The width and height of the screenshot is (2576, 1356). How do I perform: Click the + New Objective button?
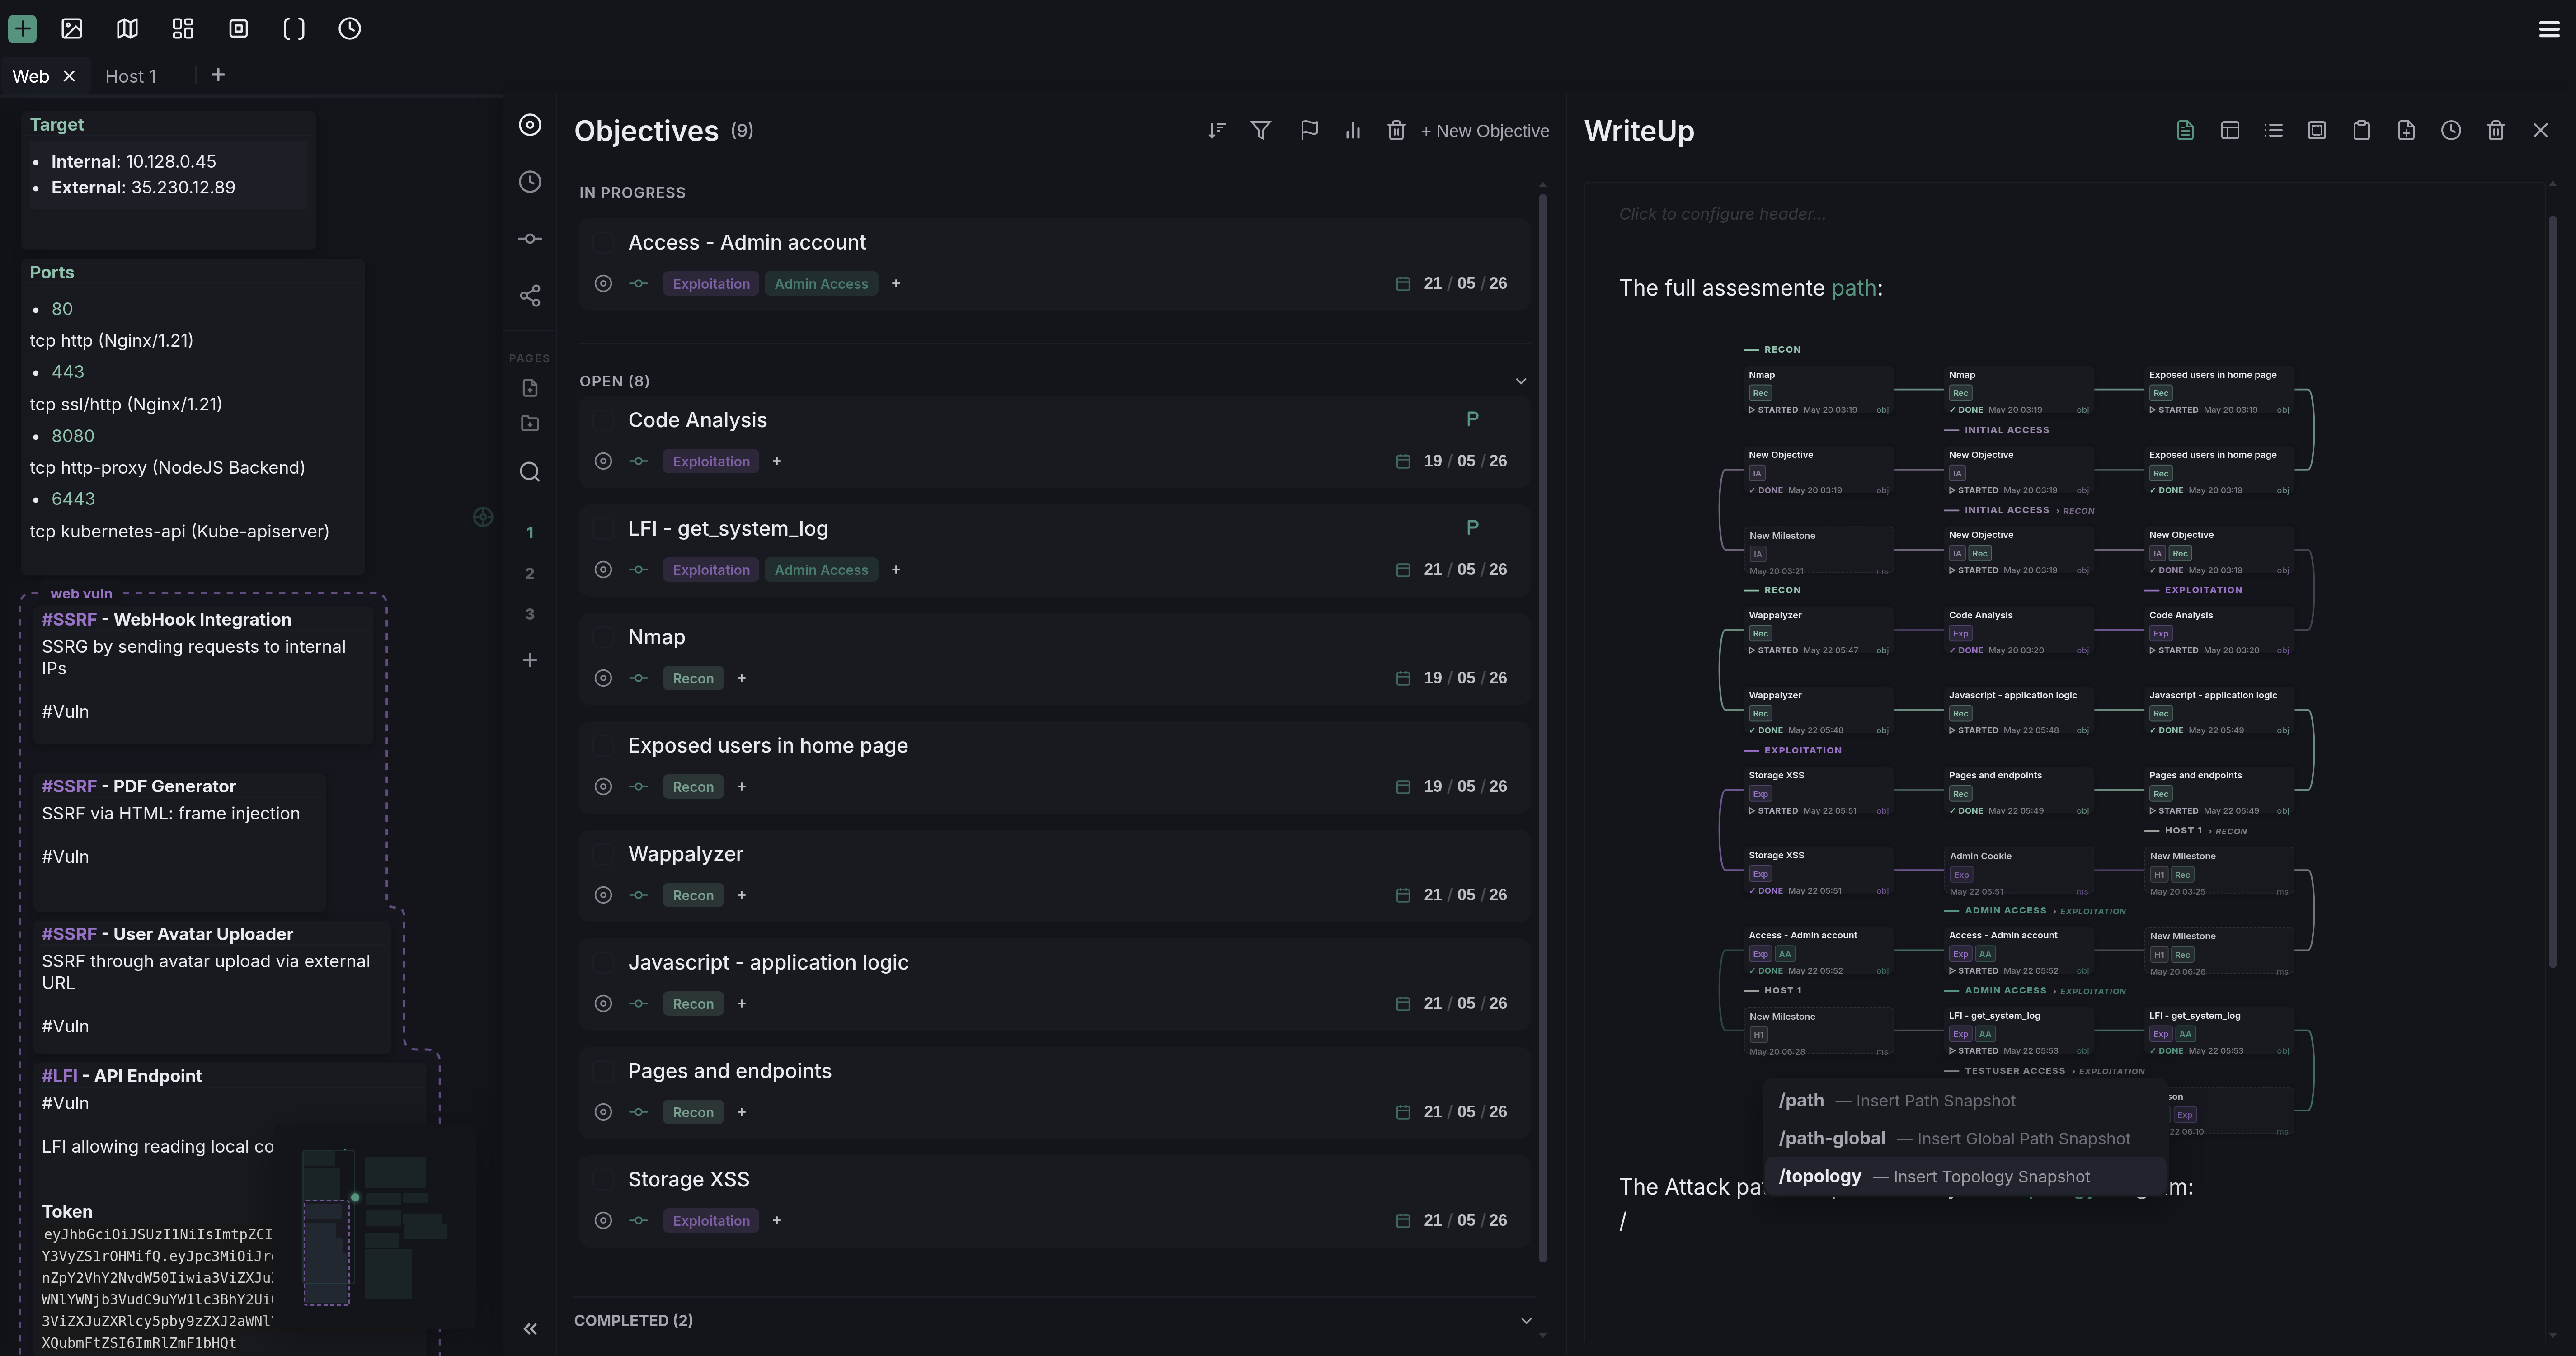click(x=1485, y=131)
